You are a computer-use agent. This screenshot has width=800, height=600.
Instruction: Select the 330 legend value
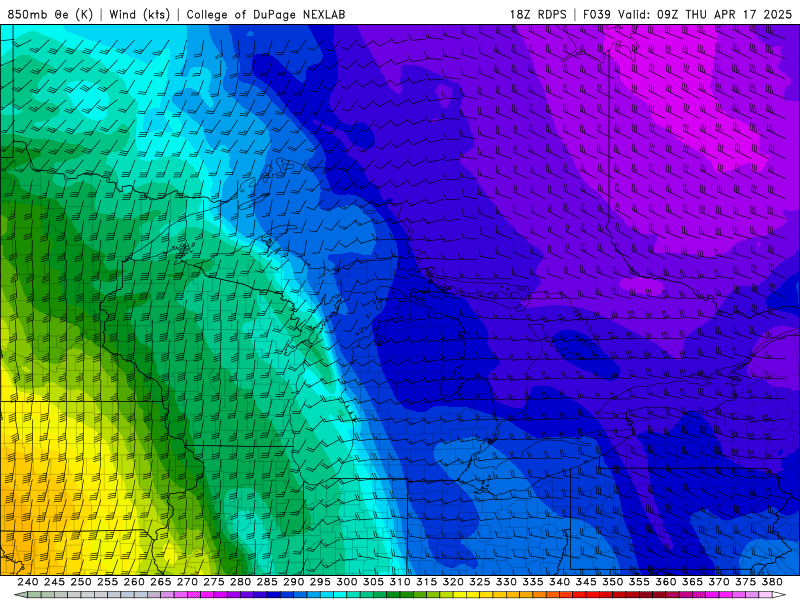pos(506,582)
